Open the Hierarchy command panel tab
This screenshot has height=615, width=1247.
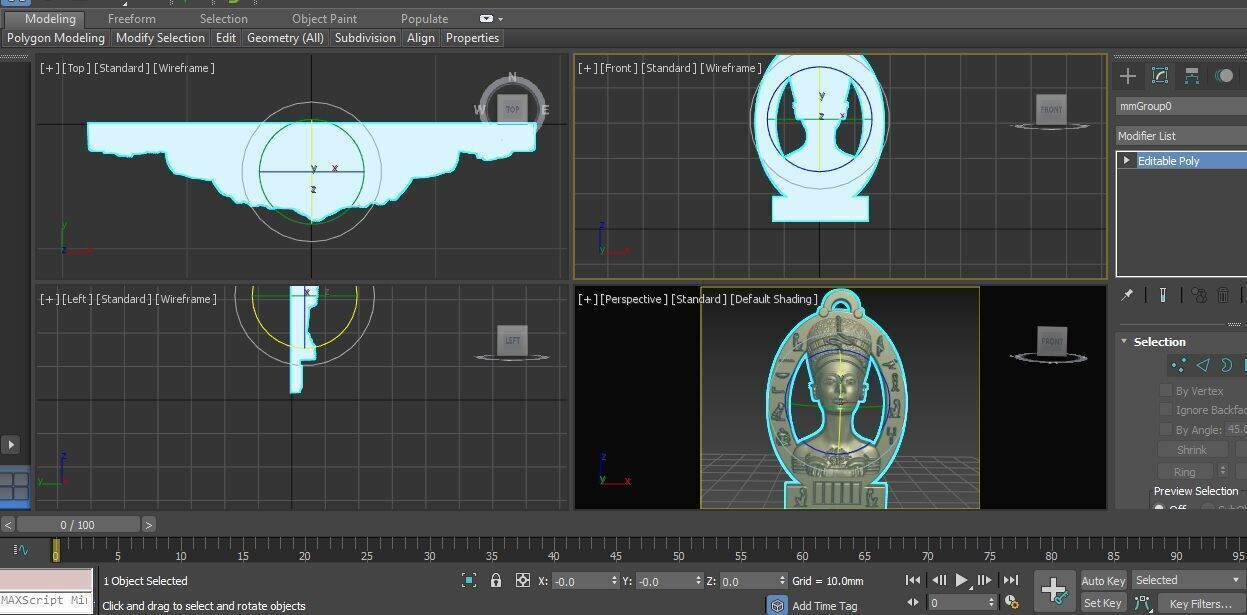pos(1192,76)
